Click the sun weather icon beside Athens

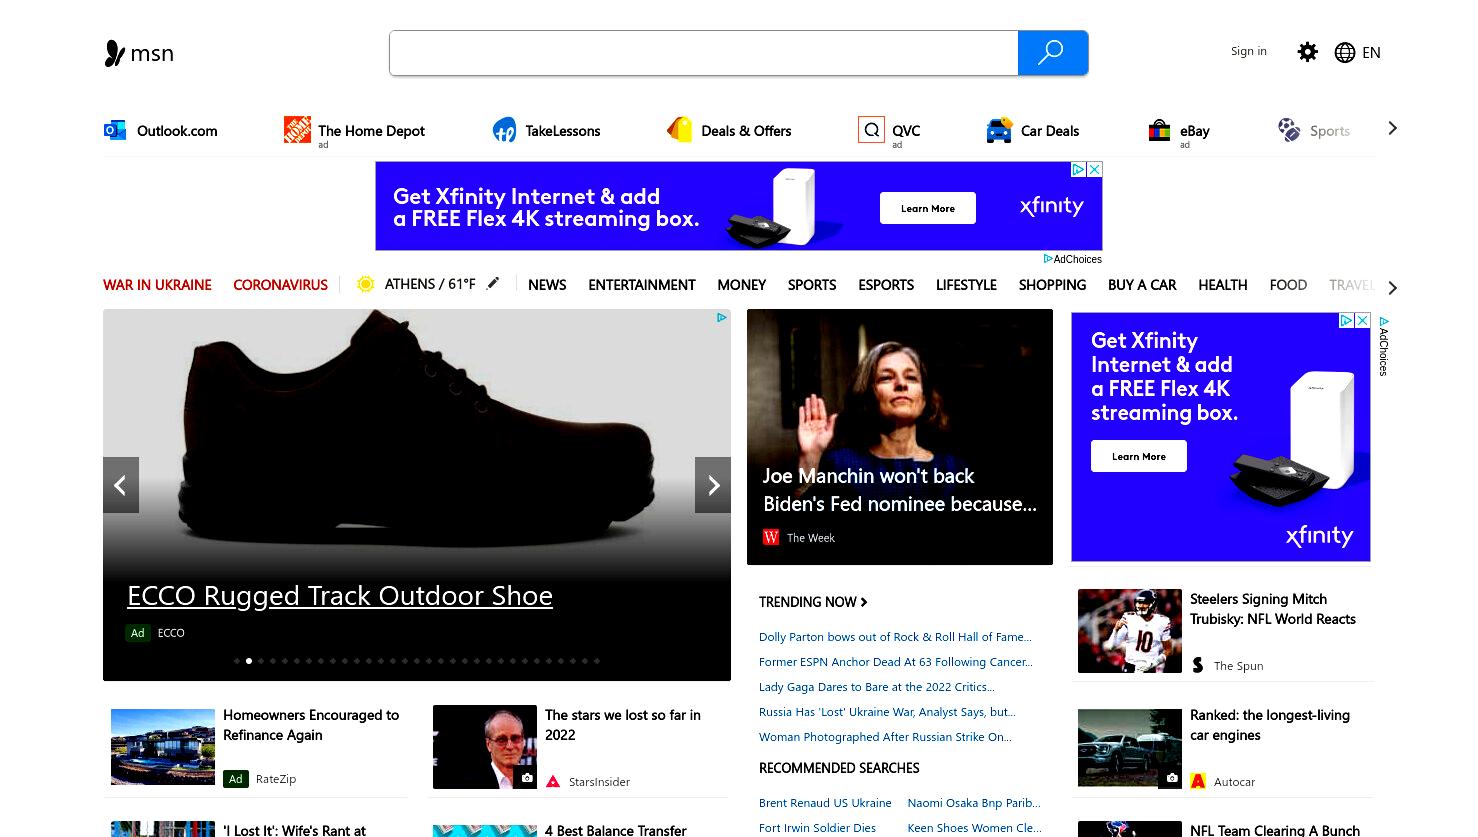(366, 284)
